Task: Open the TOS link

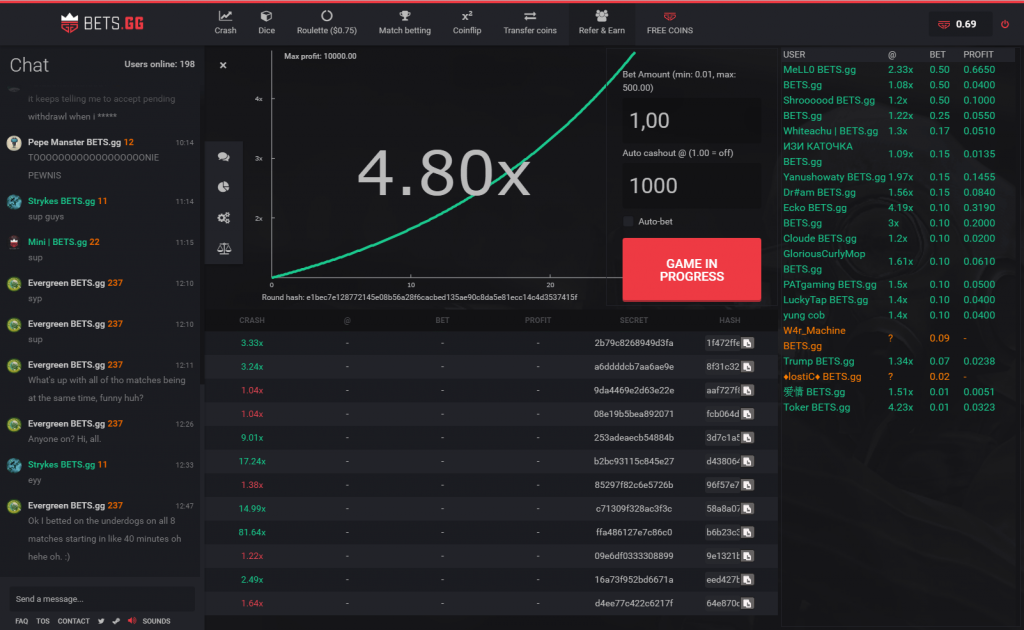Action: click(x=43, y=621)
